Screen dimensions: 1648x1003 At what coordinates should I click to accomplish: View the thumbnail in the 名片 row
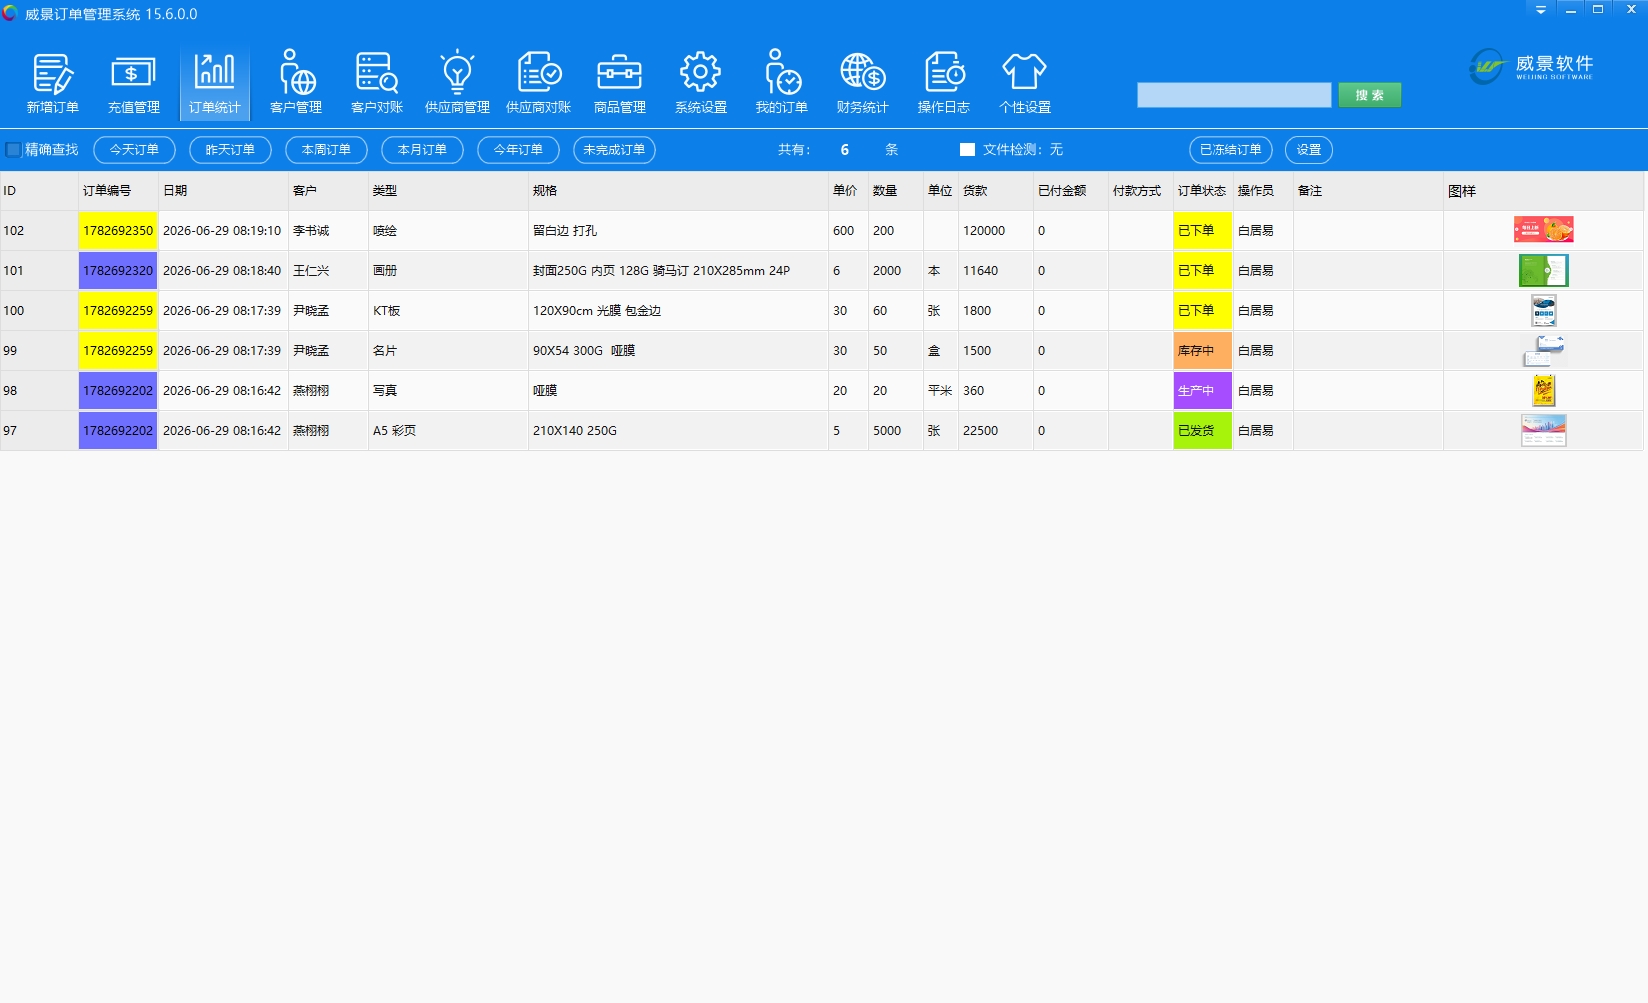[x=1544, y=350]
